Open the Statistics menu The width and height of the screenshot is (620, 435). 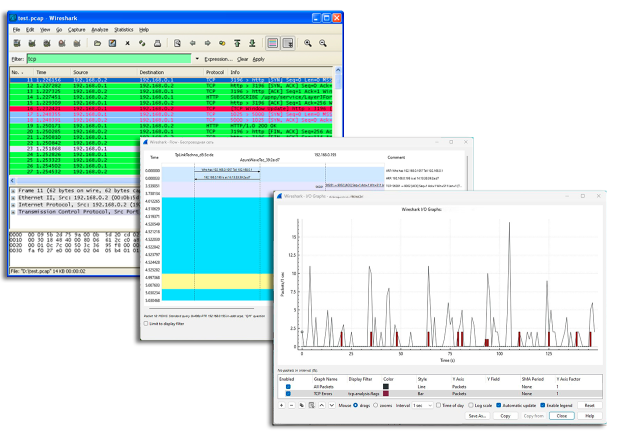click(x=124, y=30)
